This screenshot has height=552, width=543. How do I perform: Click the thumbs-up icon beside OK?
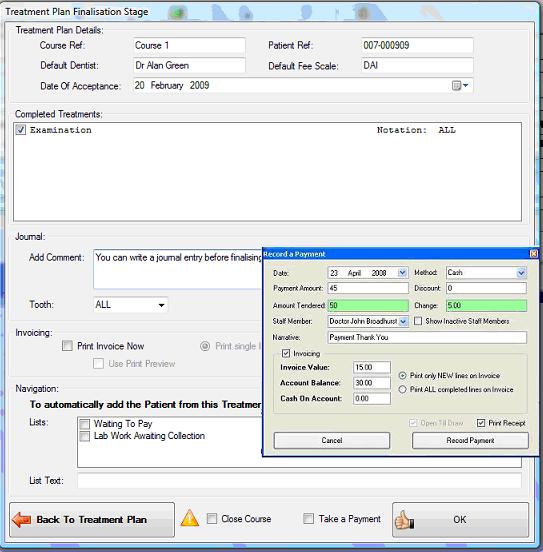click(404, 520)
